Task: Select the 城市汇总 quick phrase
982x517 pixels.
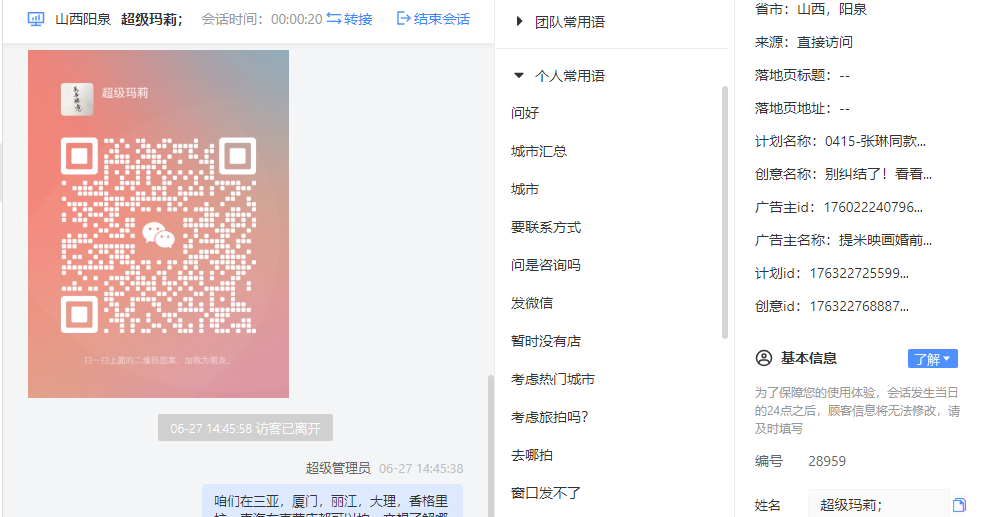Action: tap(539, 151)
